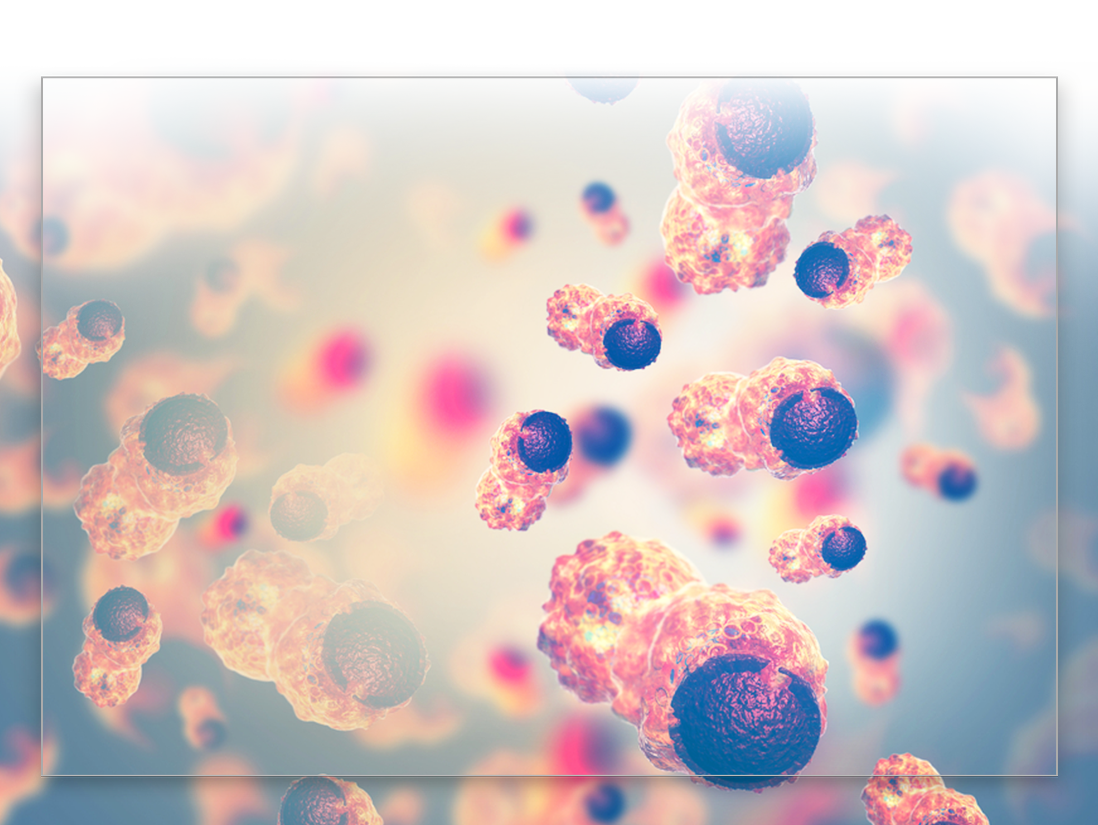Click the blurred small cell at the right side

tap(942, 472)
